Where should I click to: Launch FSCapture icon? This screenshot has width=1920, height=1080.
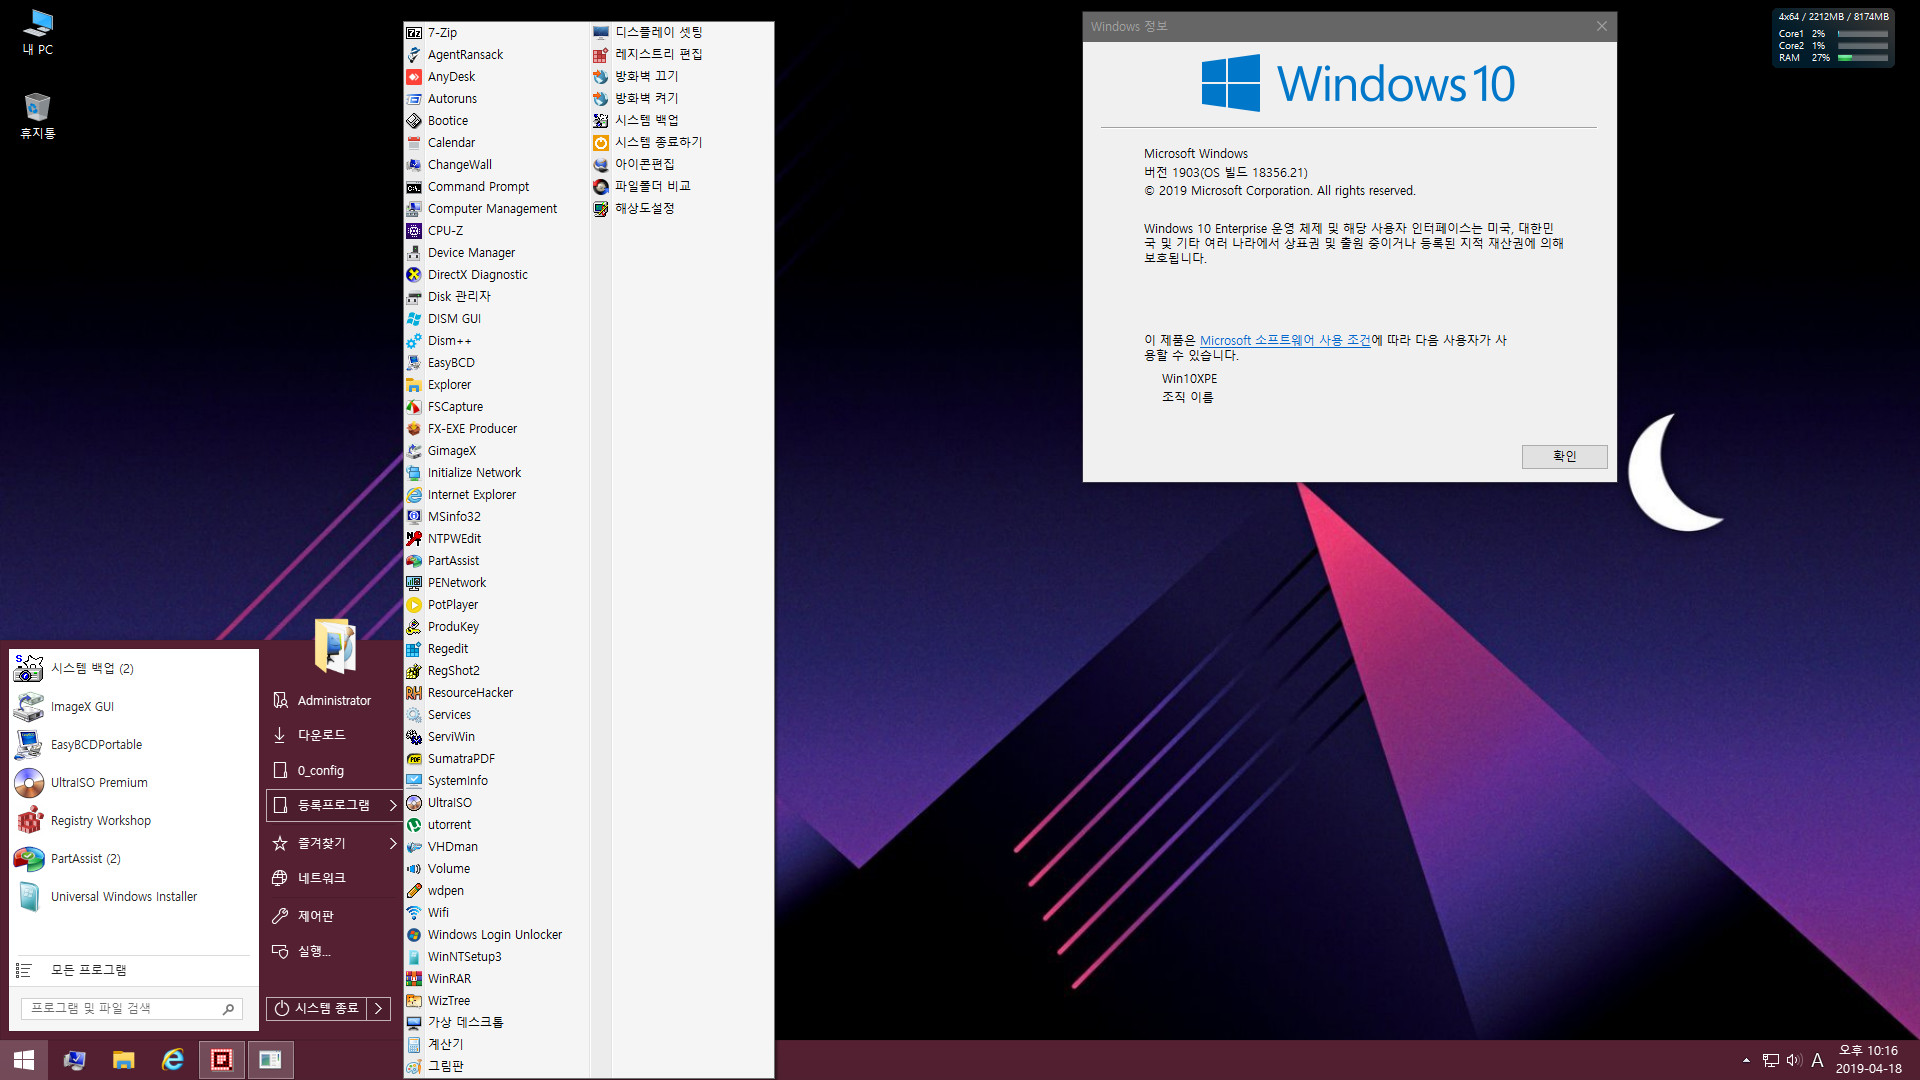(x=414, y=407)
